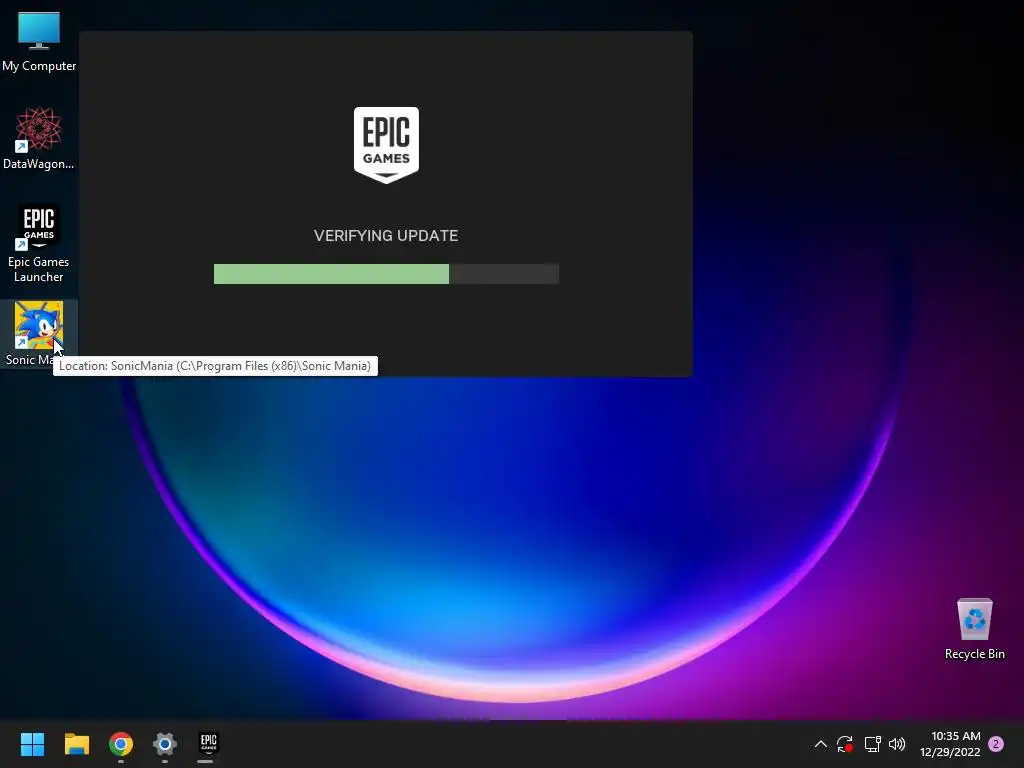Select the Recycle Bin desktop icon
Image resolution: width=1024 pixels, height=768 pixels.
[x=974, y=629]
